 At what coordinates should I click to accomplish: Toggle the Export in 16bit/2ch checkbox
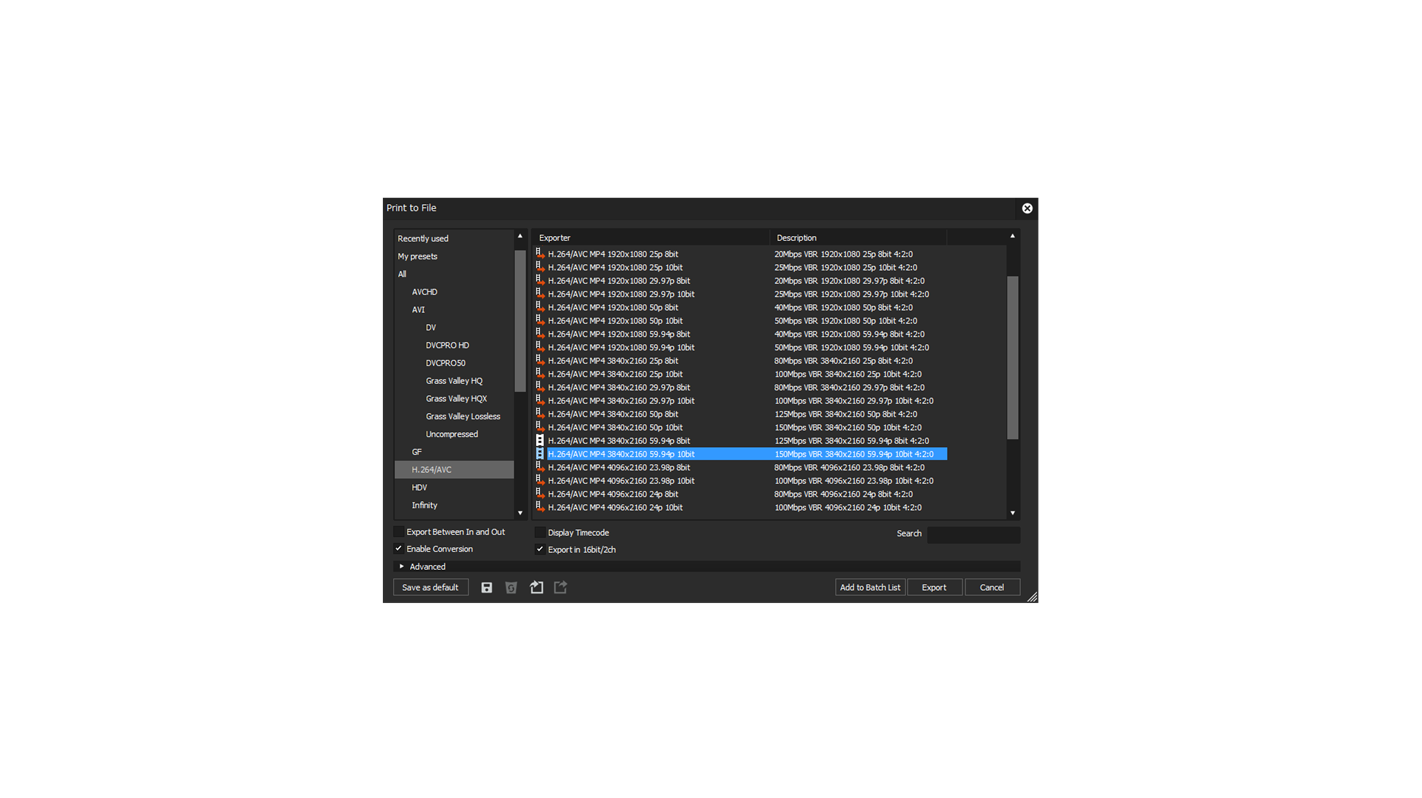coord(540,550)
